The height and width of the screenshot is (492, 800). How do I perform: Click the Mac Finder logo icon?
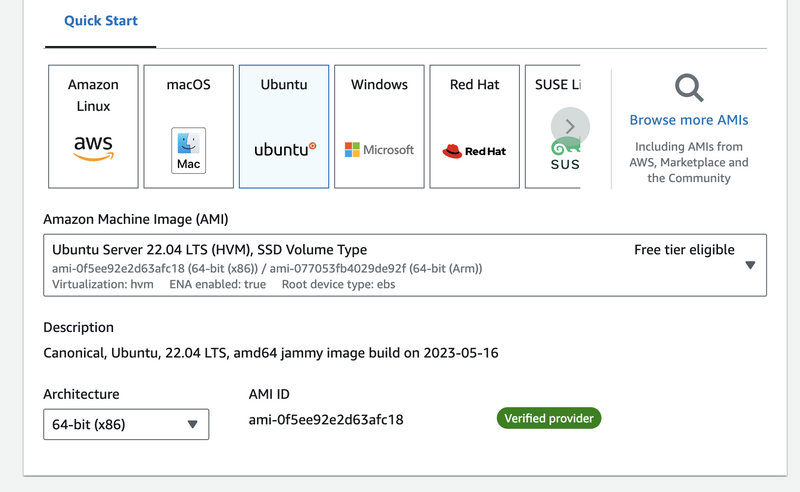(188, 151)
